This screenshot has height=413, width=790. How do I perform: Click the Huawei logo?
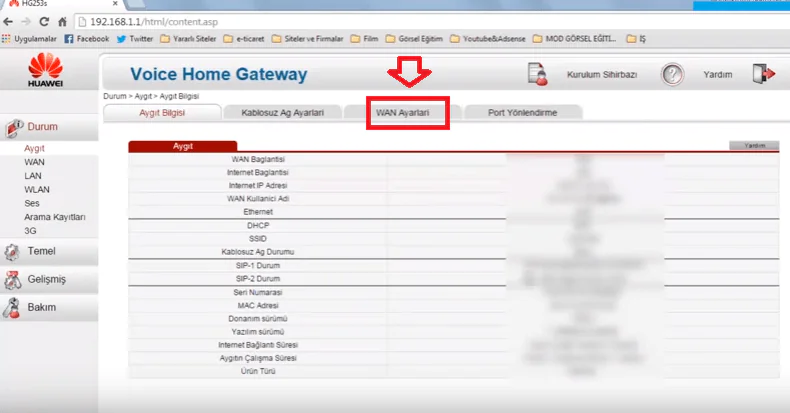pos(45,70)
